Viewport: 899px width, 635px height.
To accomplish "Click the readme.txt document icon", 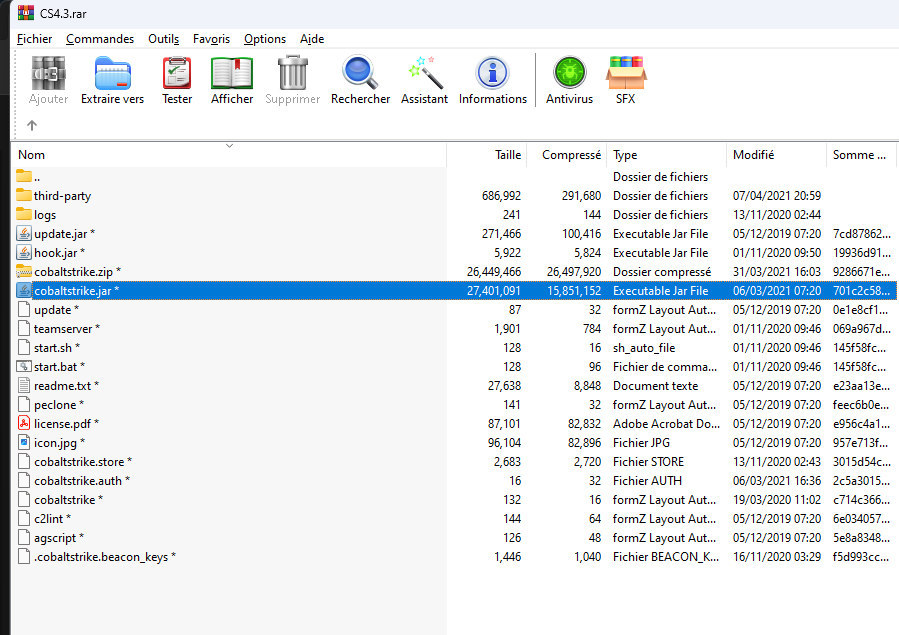I will [x=24, y=385].
